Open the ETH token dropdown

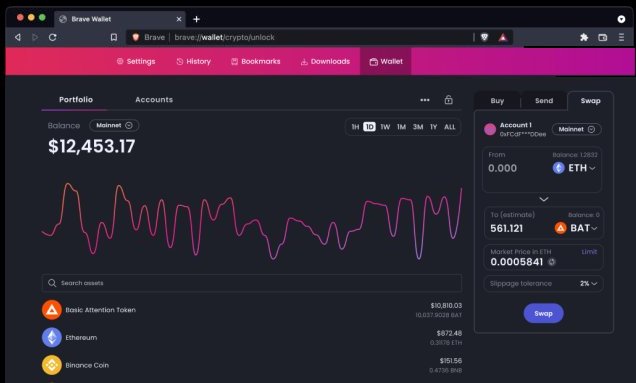point(574,168)
